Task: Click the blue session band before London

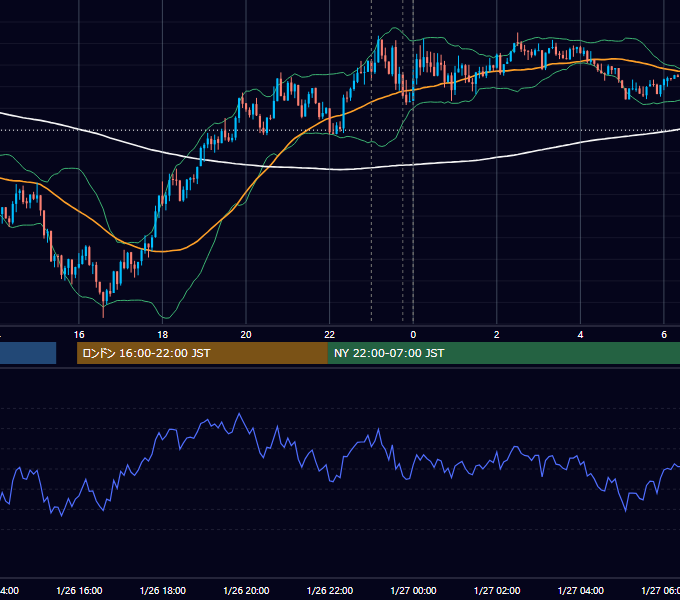Action: (28, 353)
